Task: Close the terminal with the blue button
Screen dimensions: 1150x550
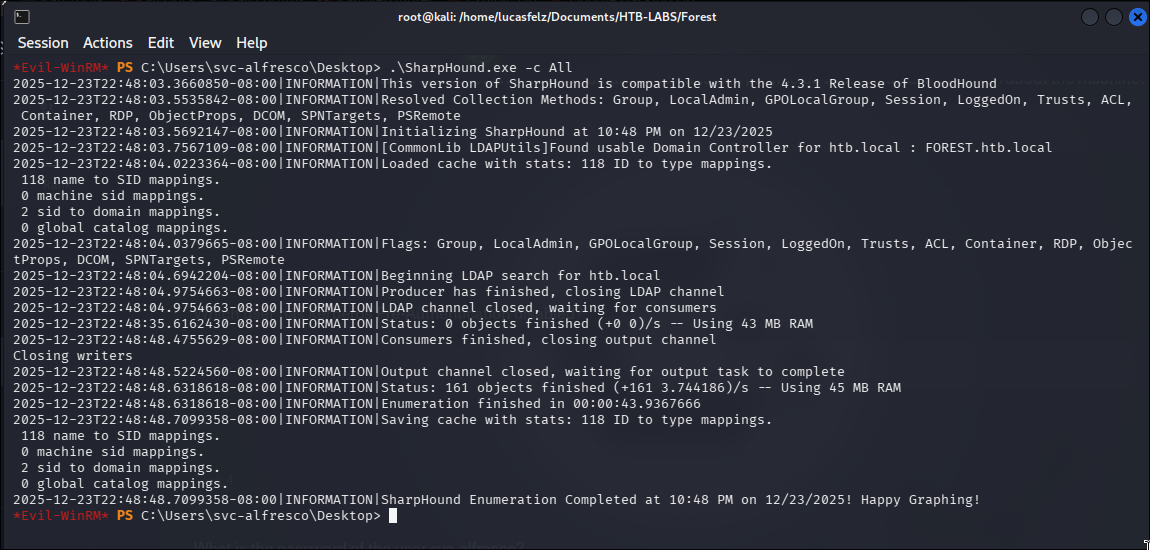Action: [x=1138, y=17]
